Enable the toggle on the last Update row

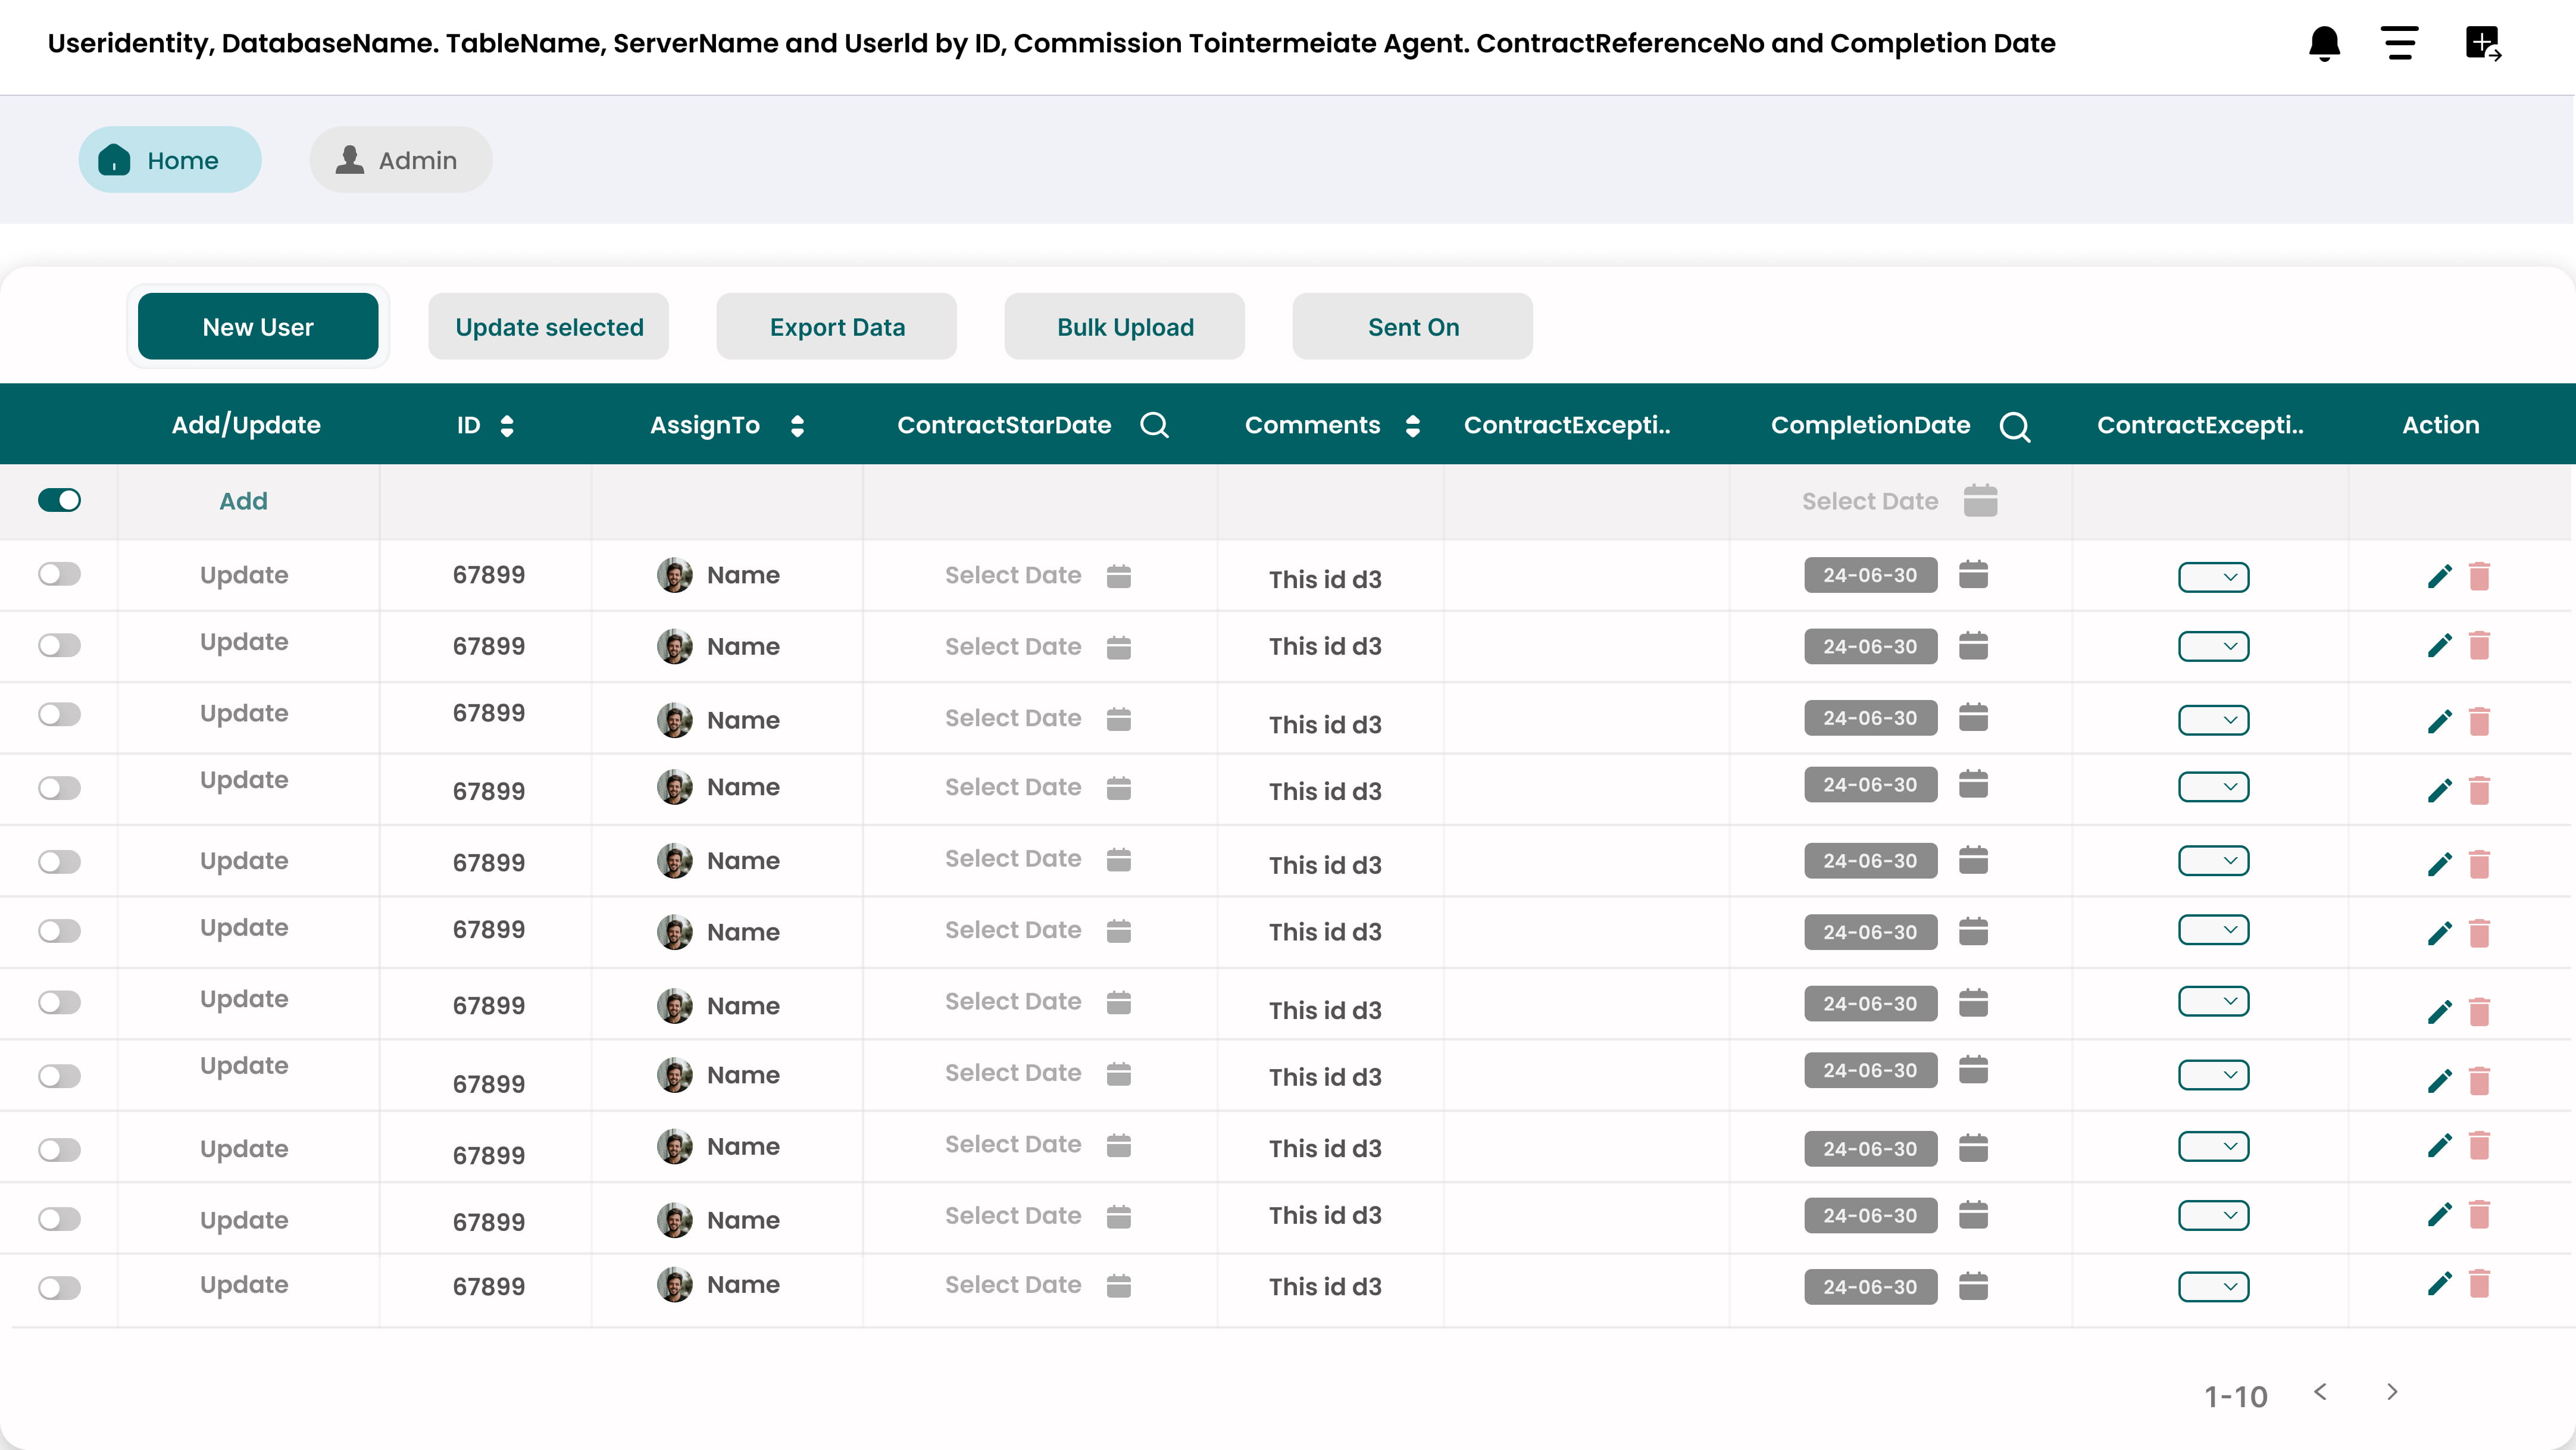pyautogui.click(x=59, y=1288)
